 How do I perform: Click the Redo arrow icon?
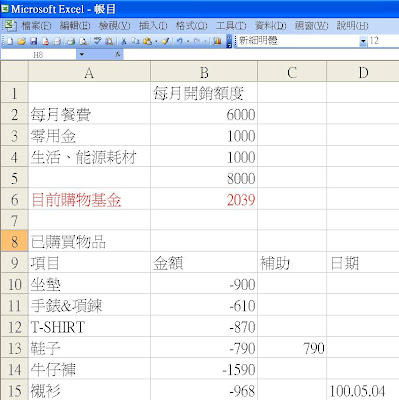pos(197,41)
